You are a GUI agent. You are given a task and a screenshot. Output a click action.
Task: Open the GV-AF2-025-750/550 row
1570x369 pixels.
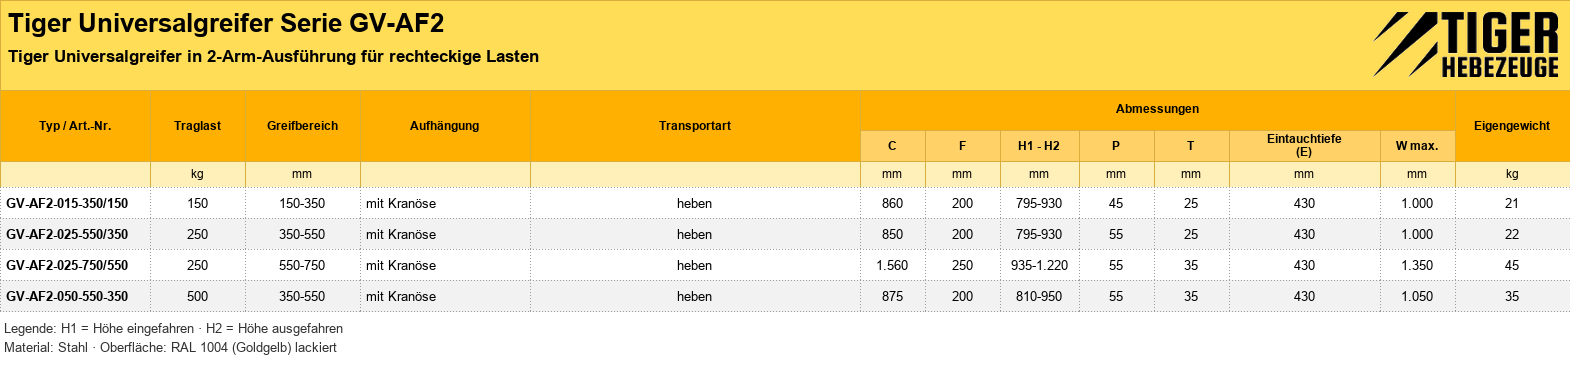click(x=785, y=265)
